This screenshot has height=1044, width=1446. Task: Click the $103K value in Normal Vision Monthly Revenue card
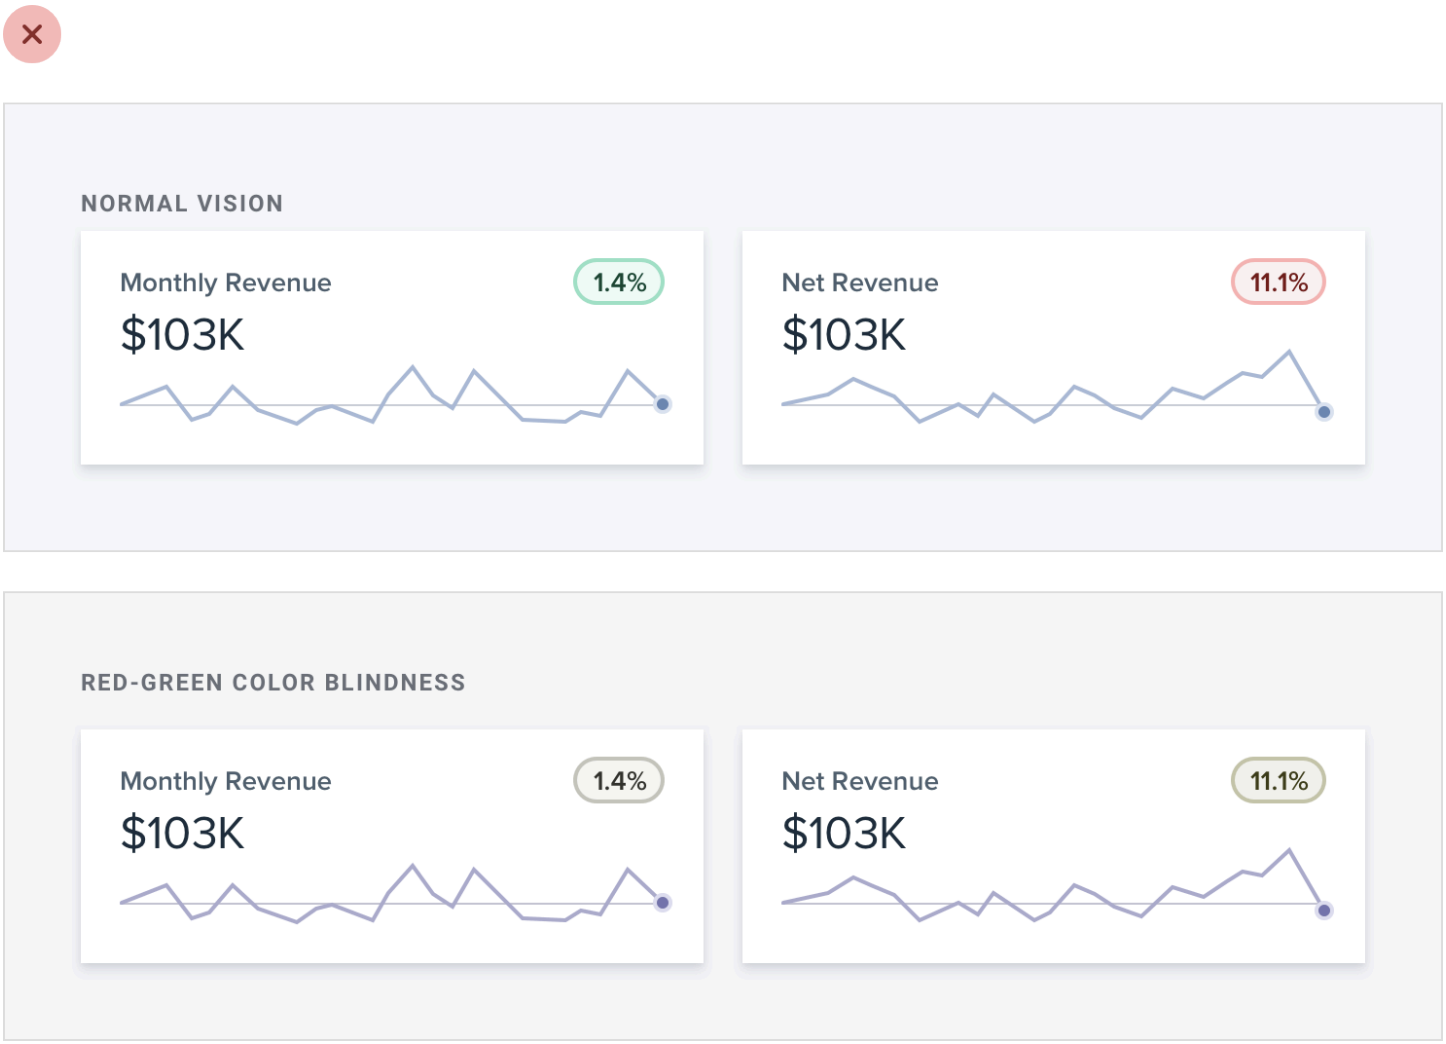pyautogui.click(x=182, y=335)
